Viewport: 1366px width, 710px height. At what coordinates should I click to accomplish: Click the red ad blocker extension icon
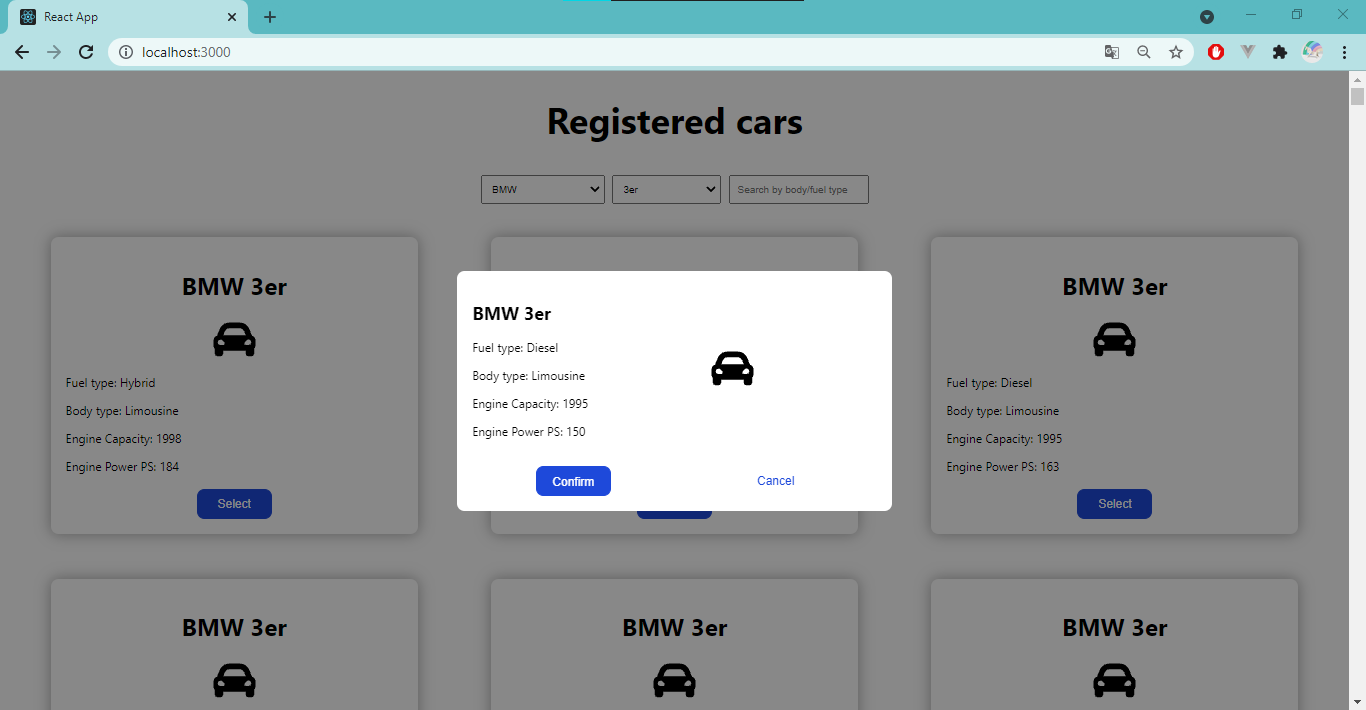click(x=1215, y=51)
